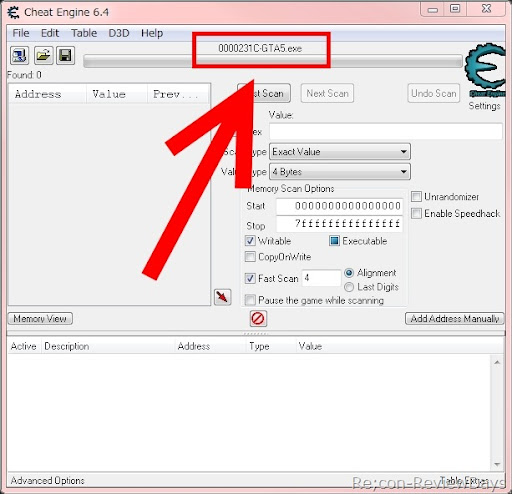512x494 pixels.
Task: Click the Found: 0 label
Action: click(x=24, y=75)
